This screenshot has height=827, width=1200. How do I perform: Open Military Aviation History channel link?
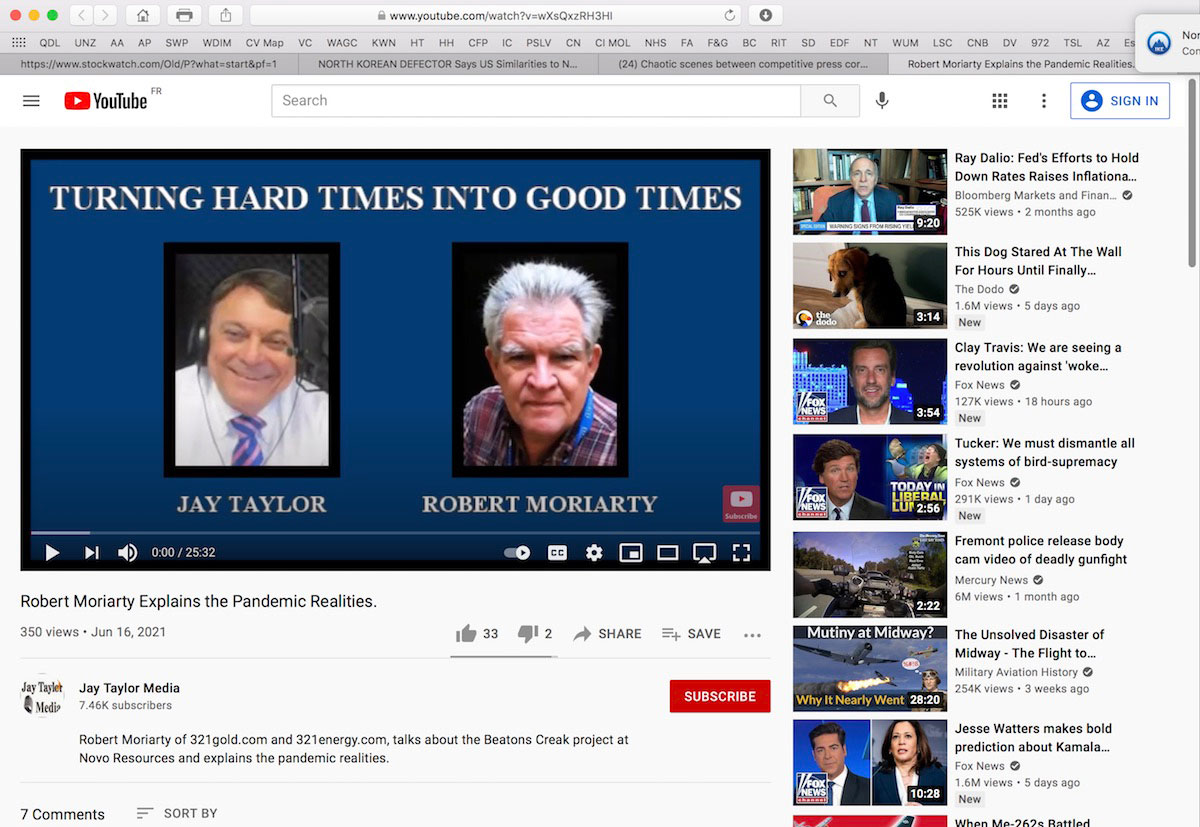pos(1017,672)
